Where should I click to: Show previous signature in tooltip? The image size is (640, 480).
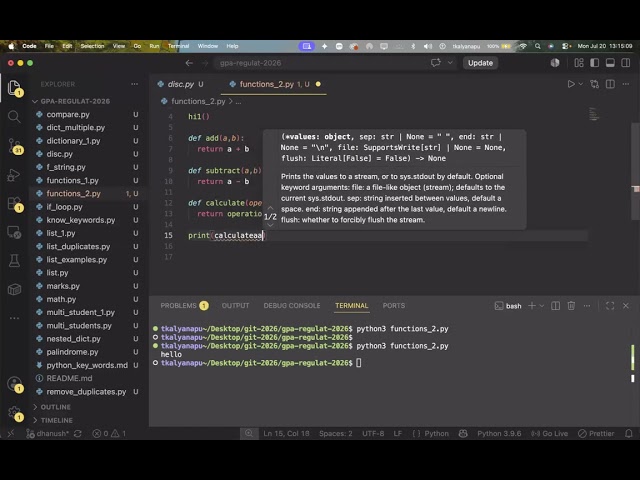tap(270, 208)
